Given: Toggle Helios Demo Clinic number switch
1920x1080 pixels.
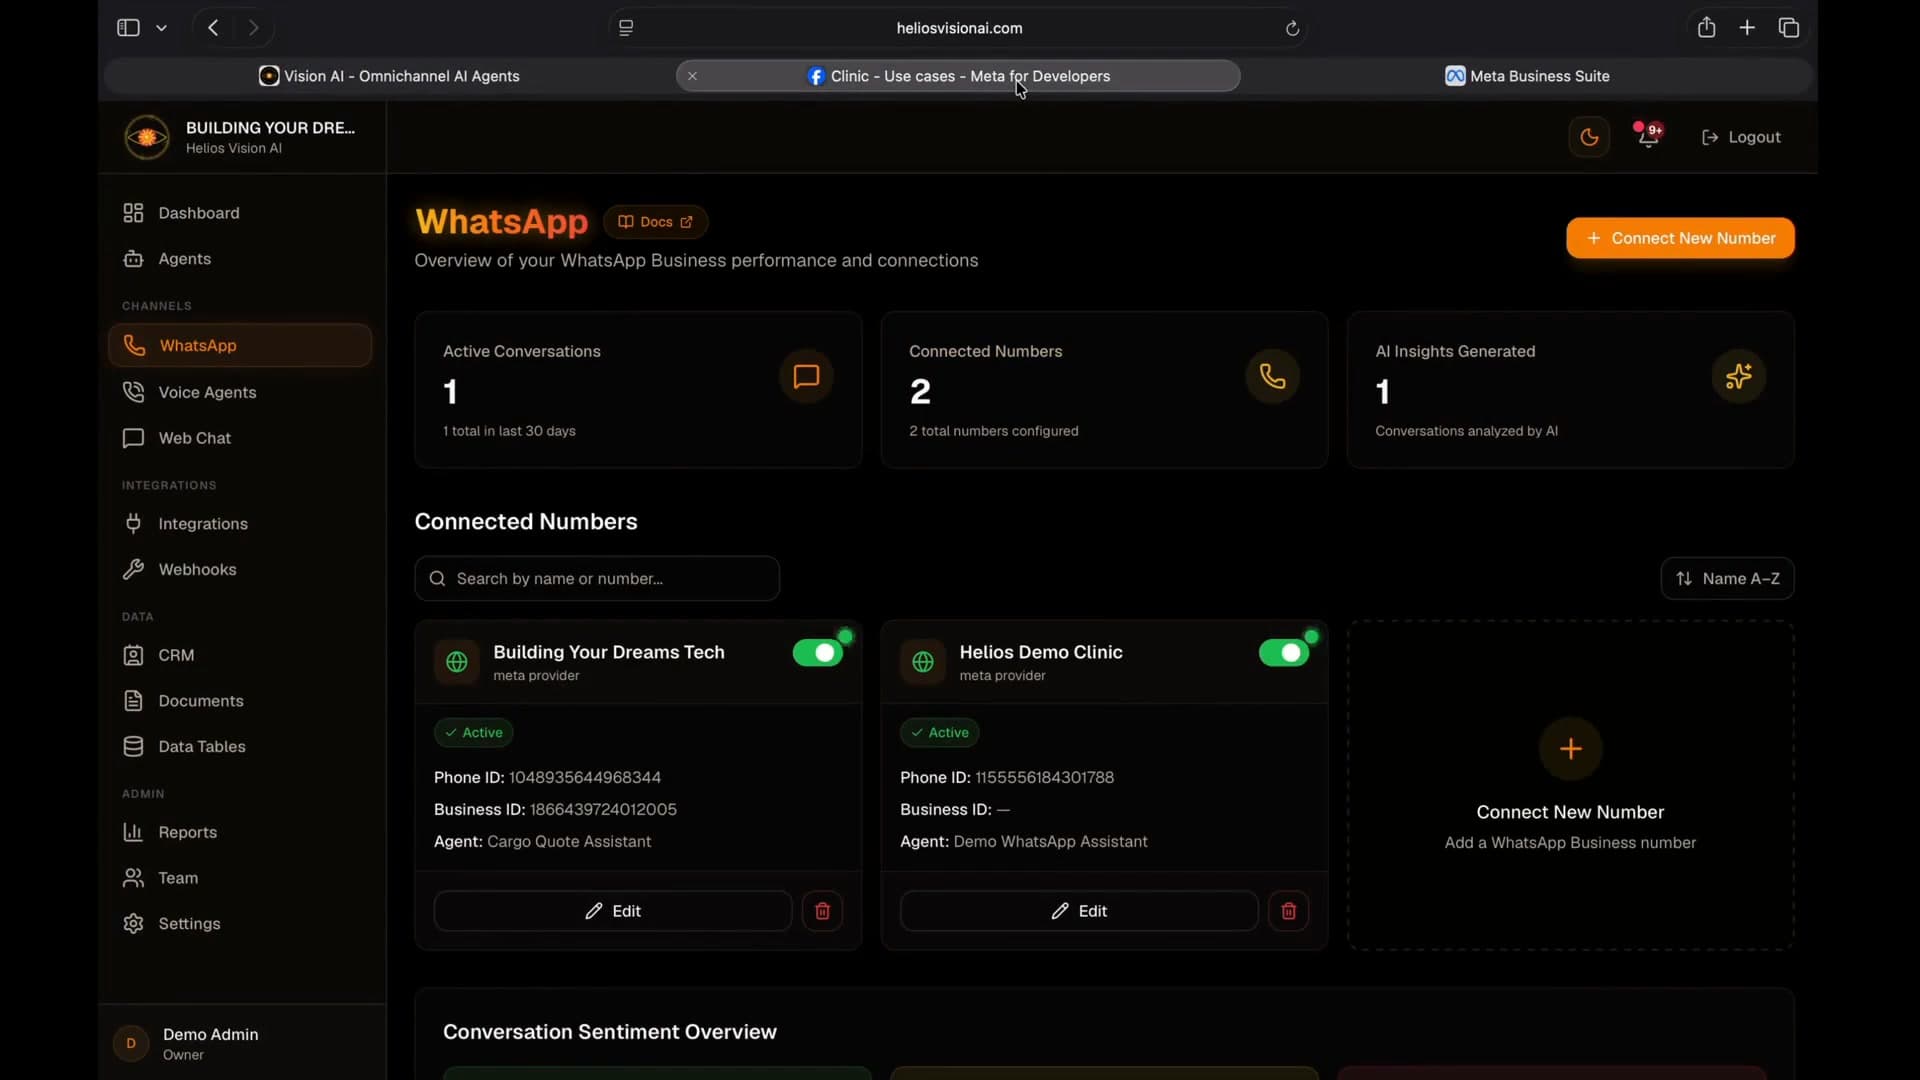Looking at the screenshot, I should pyautogui.click(x=1284, y=653).
